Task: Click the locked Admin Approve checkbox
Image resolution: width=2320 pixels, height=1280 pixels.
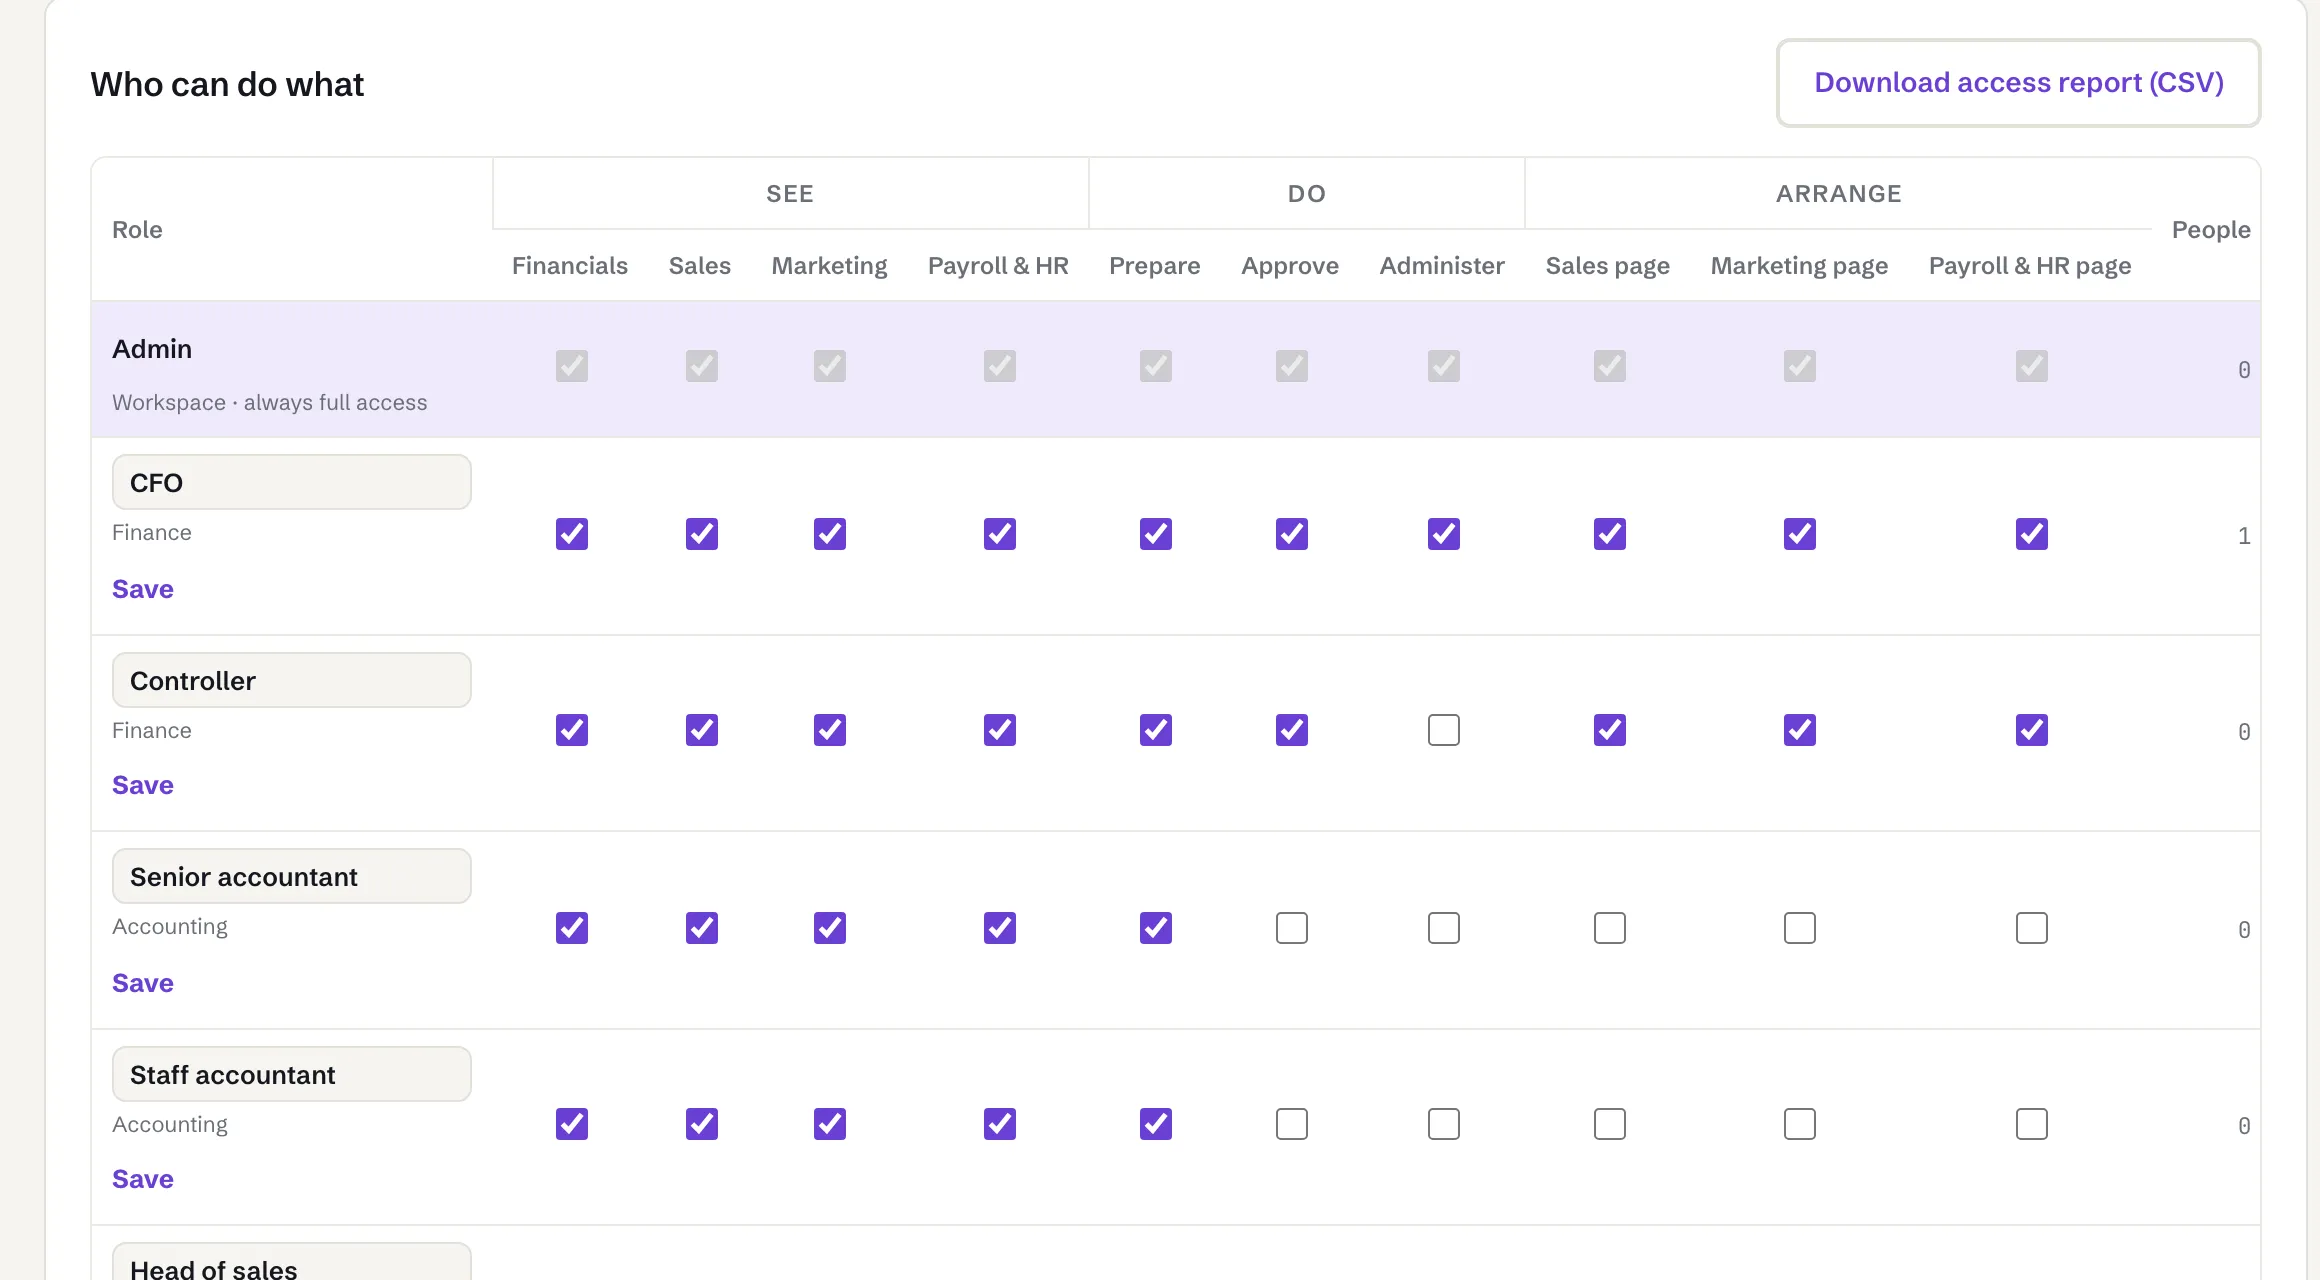Action: click(1292, 366)
